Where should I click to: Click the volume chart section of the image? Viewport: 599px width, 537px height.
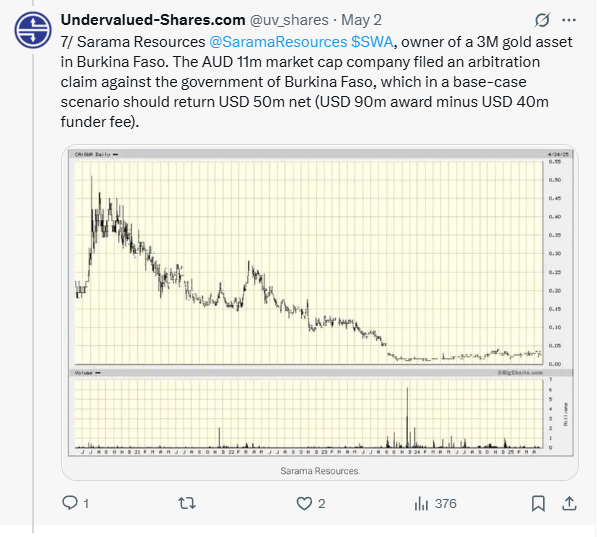tap(320, 412)
